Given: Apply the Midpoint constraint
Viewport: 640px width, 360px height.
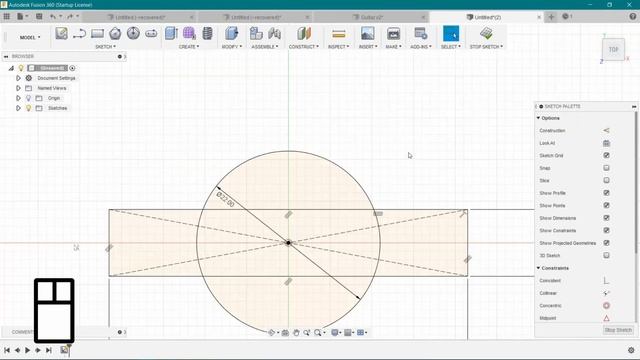Looking at the screenshot, I should tap(606, 318).
